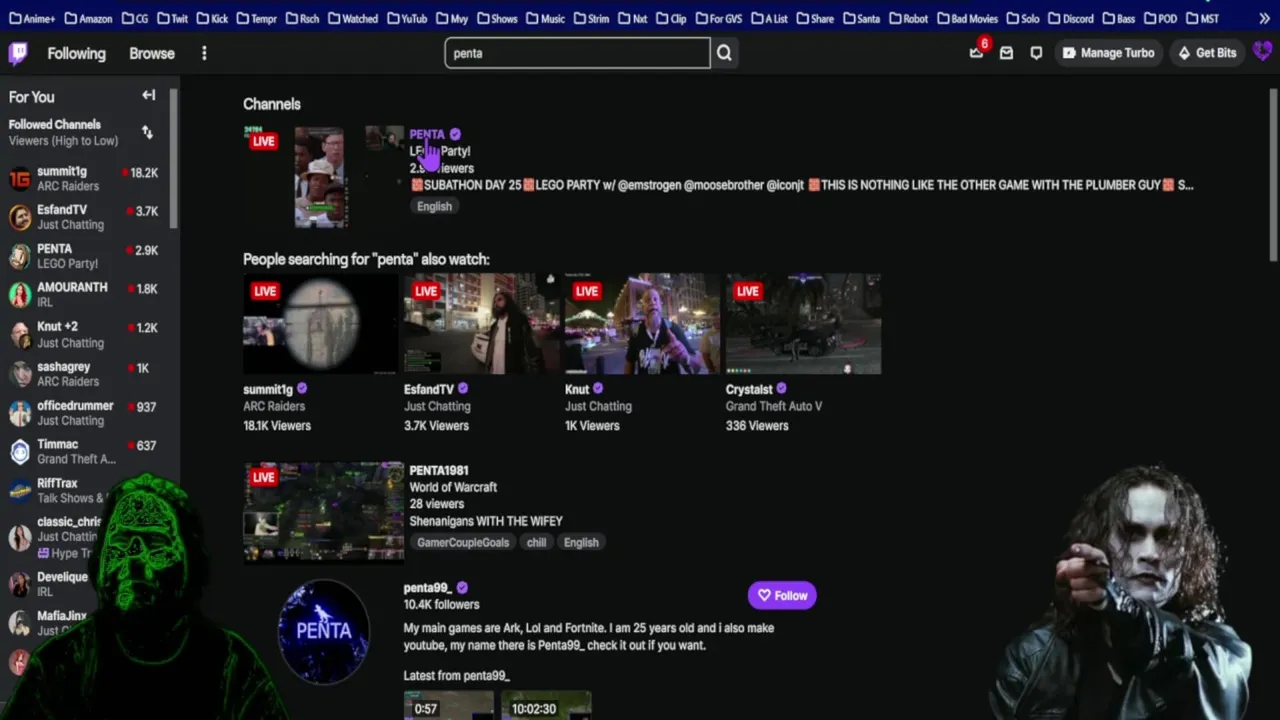Open the Watched bookmark folder

coord(352,18)
